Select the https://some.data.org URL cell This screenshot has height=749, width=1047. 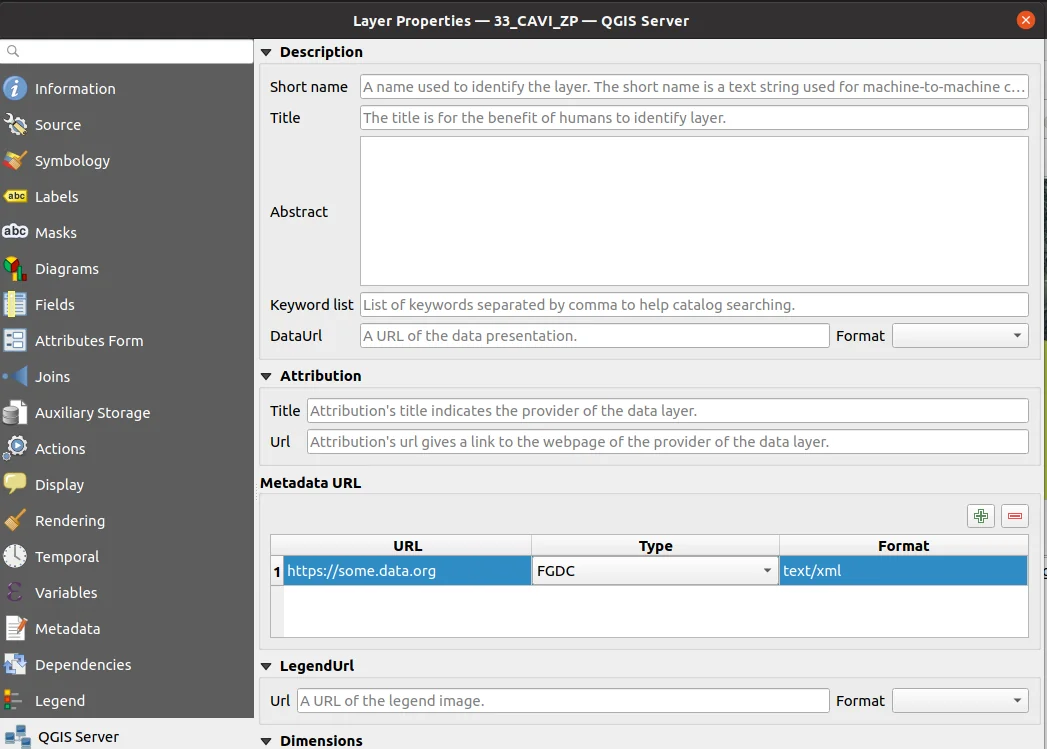click(x=407, y=571)
